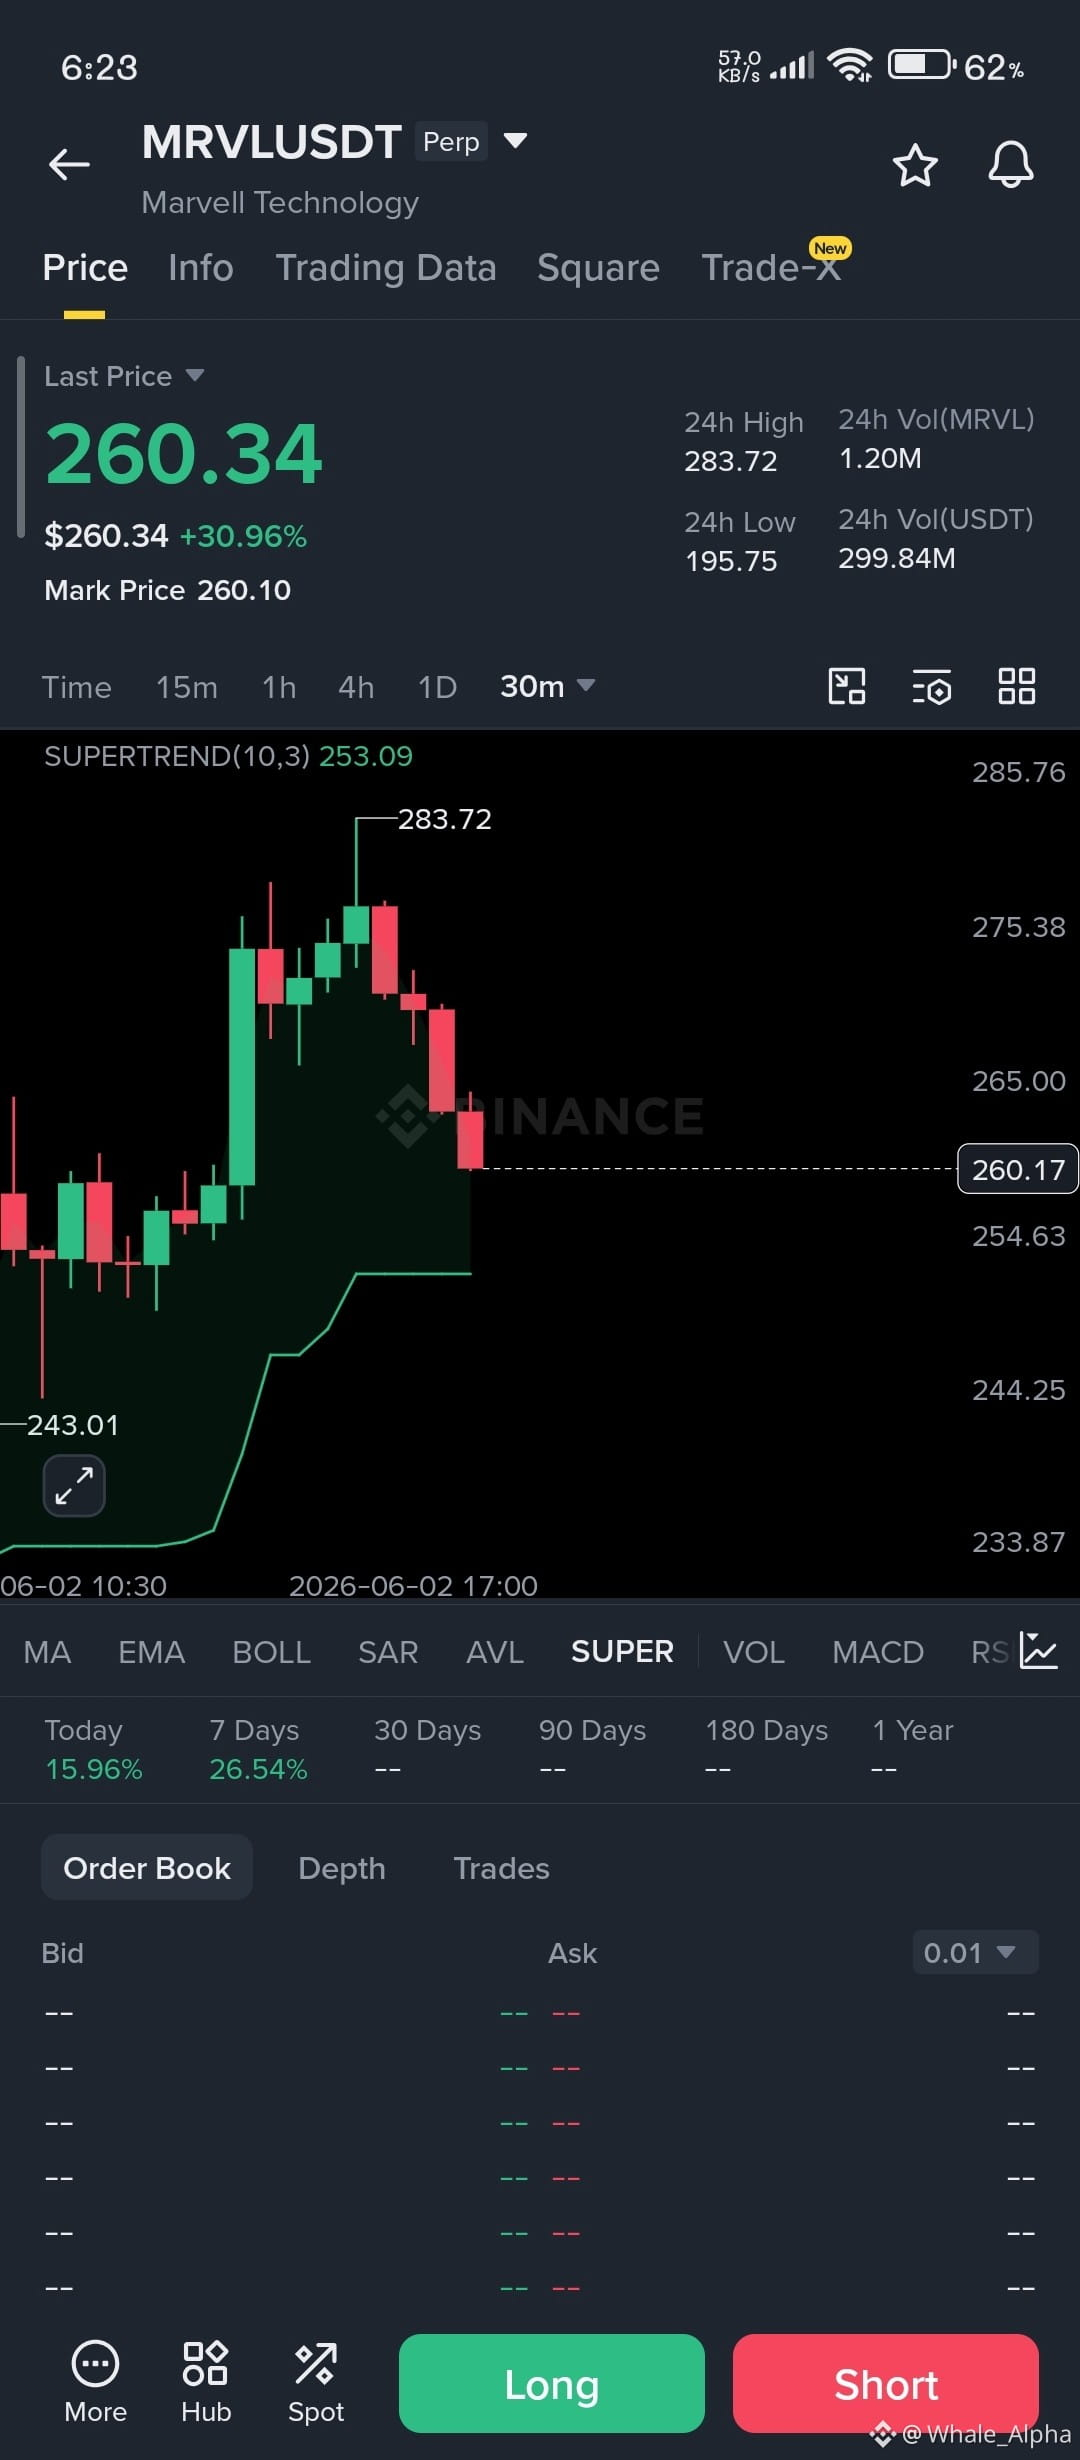Click the Today 15.96% performance value

tap(94, 1769)
